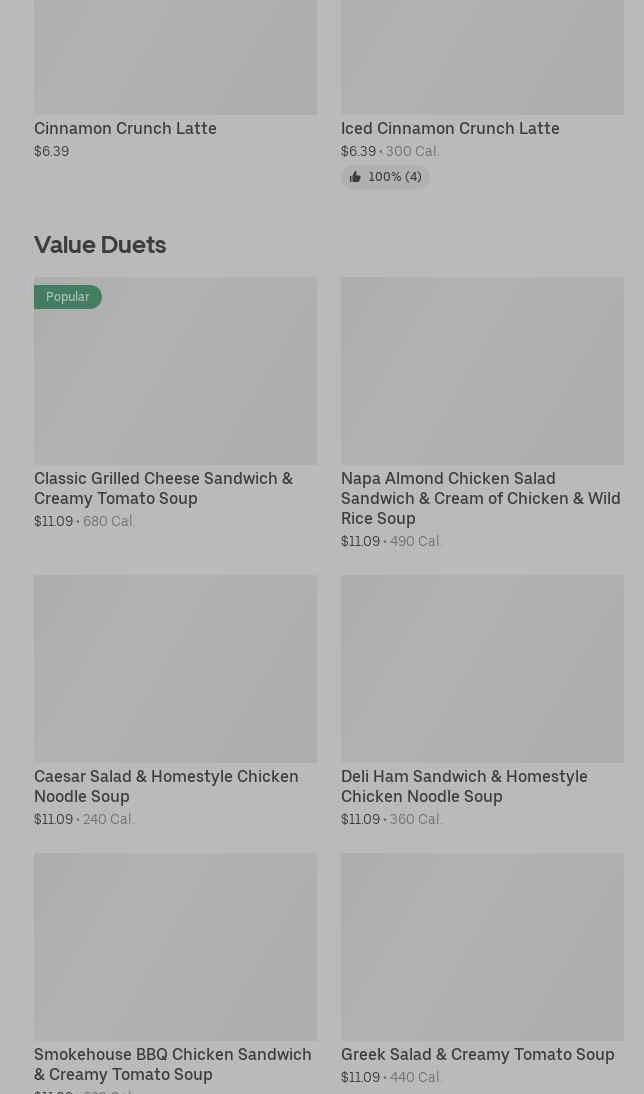Click Deli Ham Sandwich & Homestyle Chicken Noodle title
Viewport: 644px width, 1094px height.
(464, 786)
